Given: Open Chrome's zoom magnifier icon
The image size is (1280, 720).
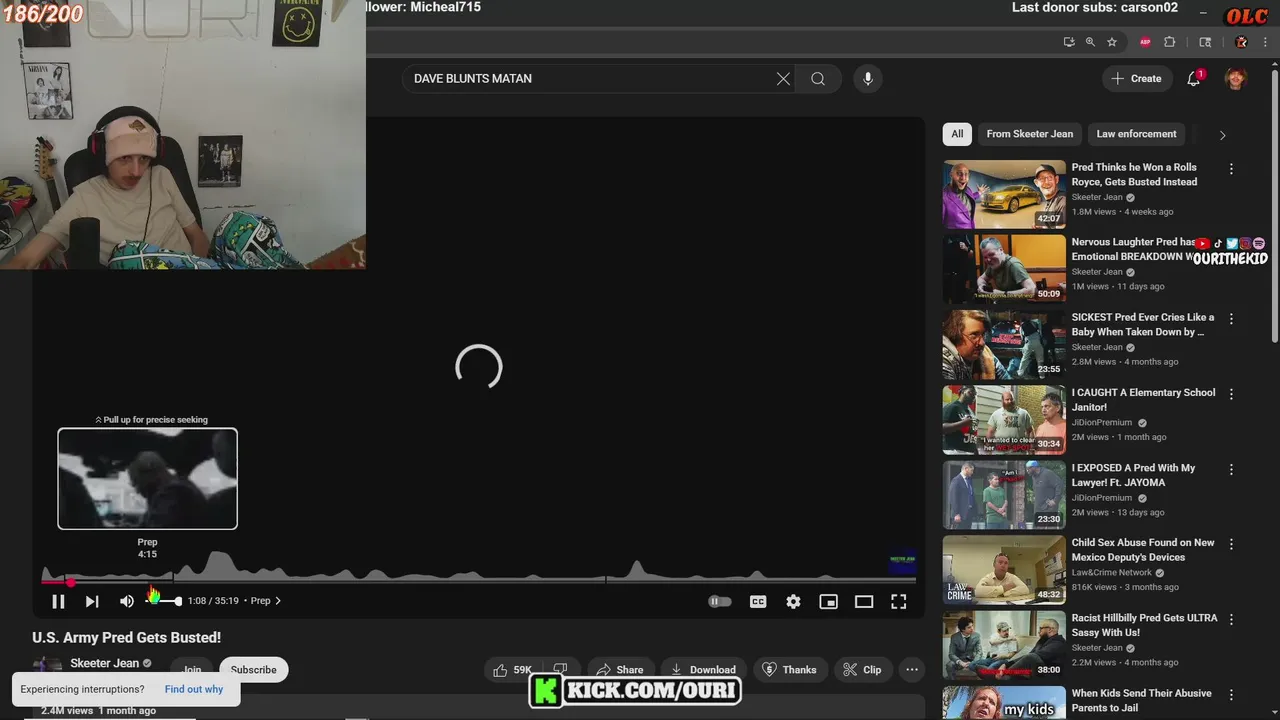Looking at the screenshot, I should [x=1090, y=42].
